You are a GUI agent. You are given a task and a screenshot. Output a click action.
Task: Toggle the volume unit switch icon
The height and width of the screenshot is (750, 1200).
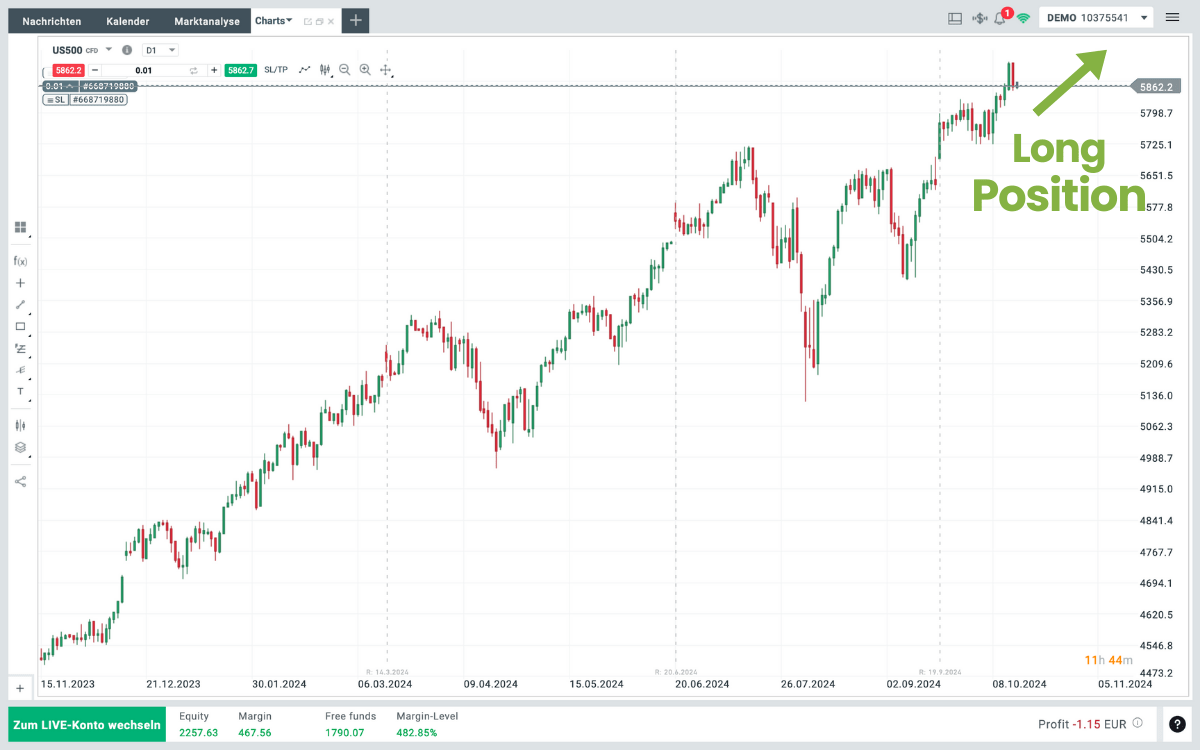coord(194,70)
